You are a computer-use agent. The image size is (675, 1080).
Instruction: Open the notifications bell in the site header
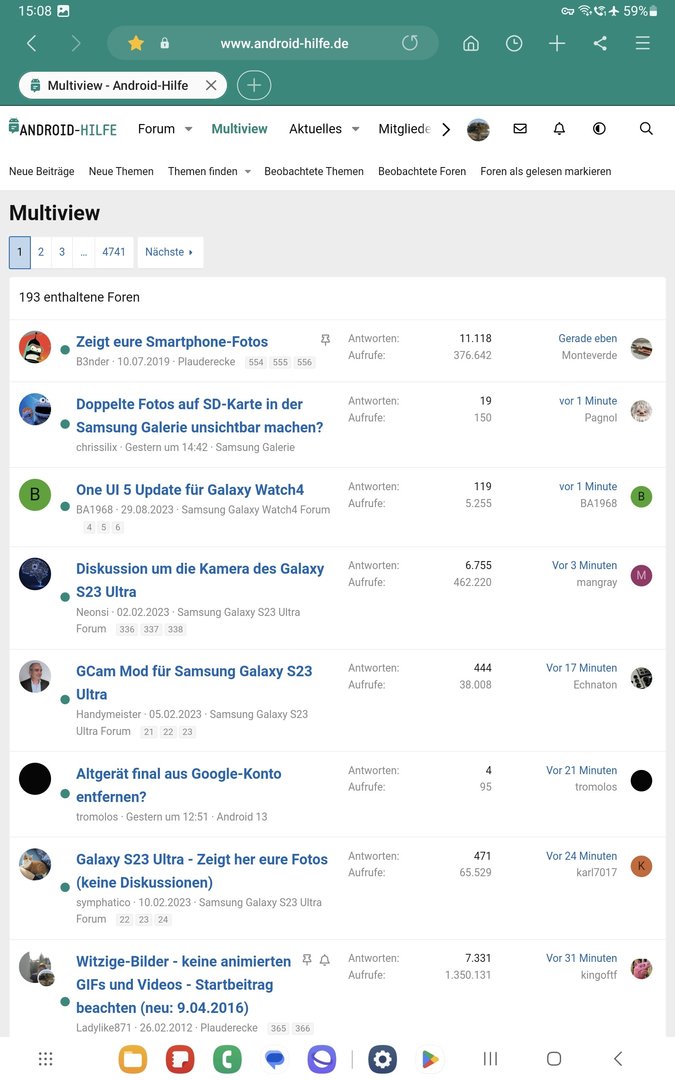559,129
